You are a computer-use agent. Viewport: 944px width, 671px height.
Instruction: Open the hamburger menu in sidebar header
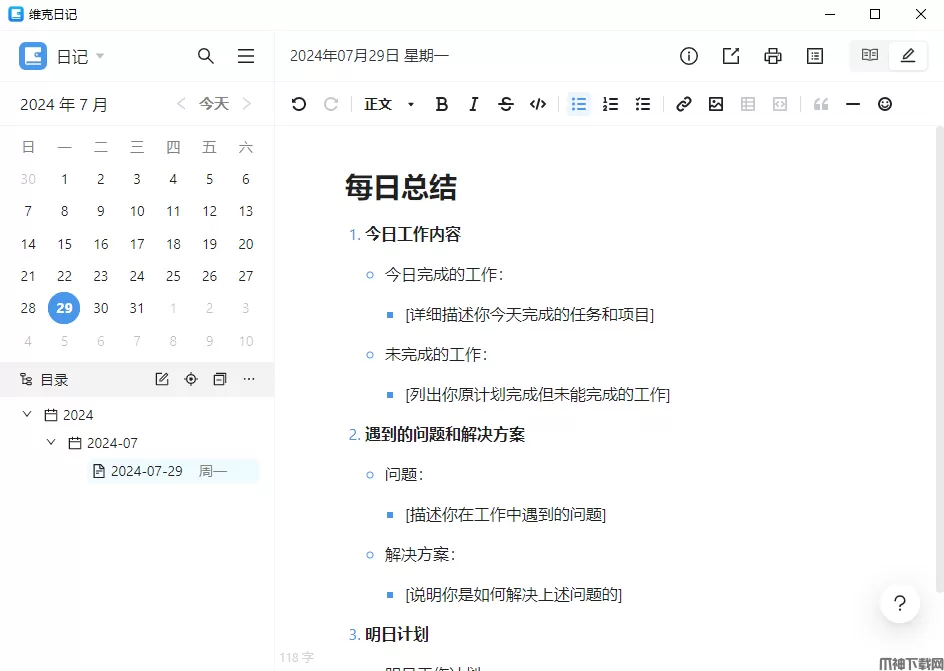tap(246, 56)
